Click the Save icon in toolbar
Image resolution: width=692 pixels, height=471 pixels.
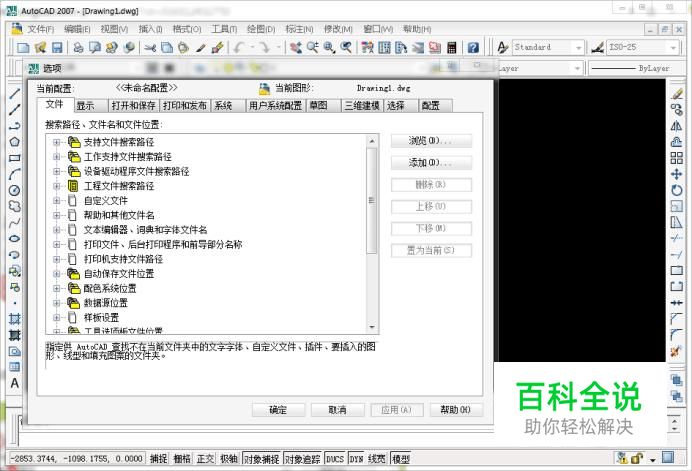pos(57,47)
